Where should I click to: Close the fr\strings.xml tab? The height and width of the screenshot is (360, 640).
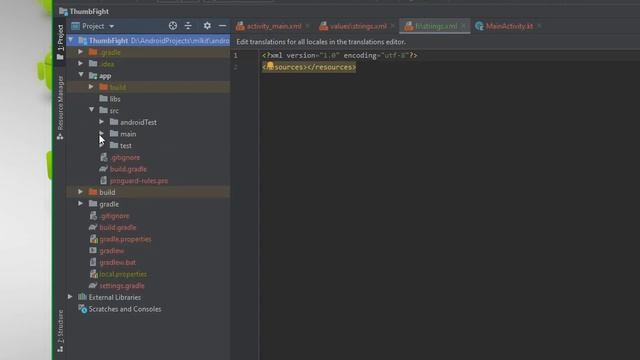click(464, 26)
